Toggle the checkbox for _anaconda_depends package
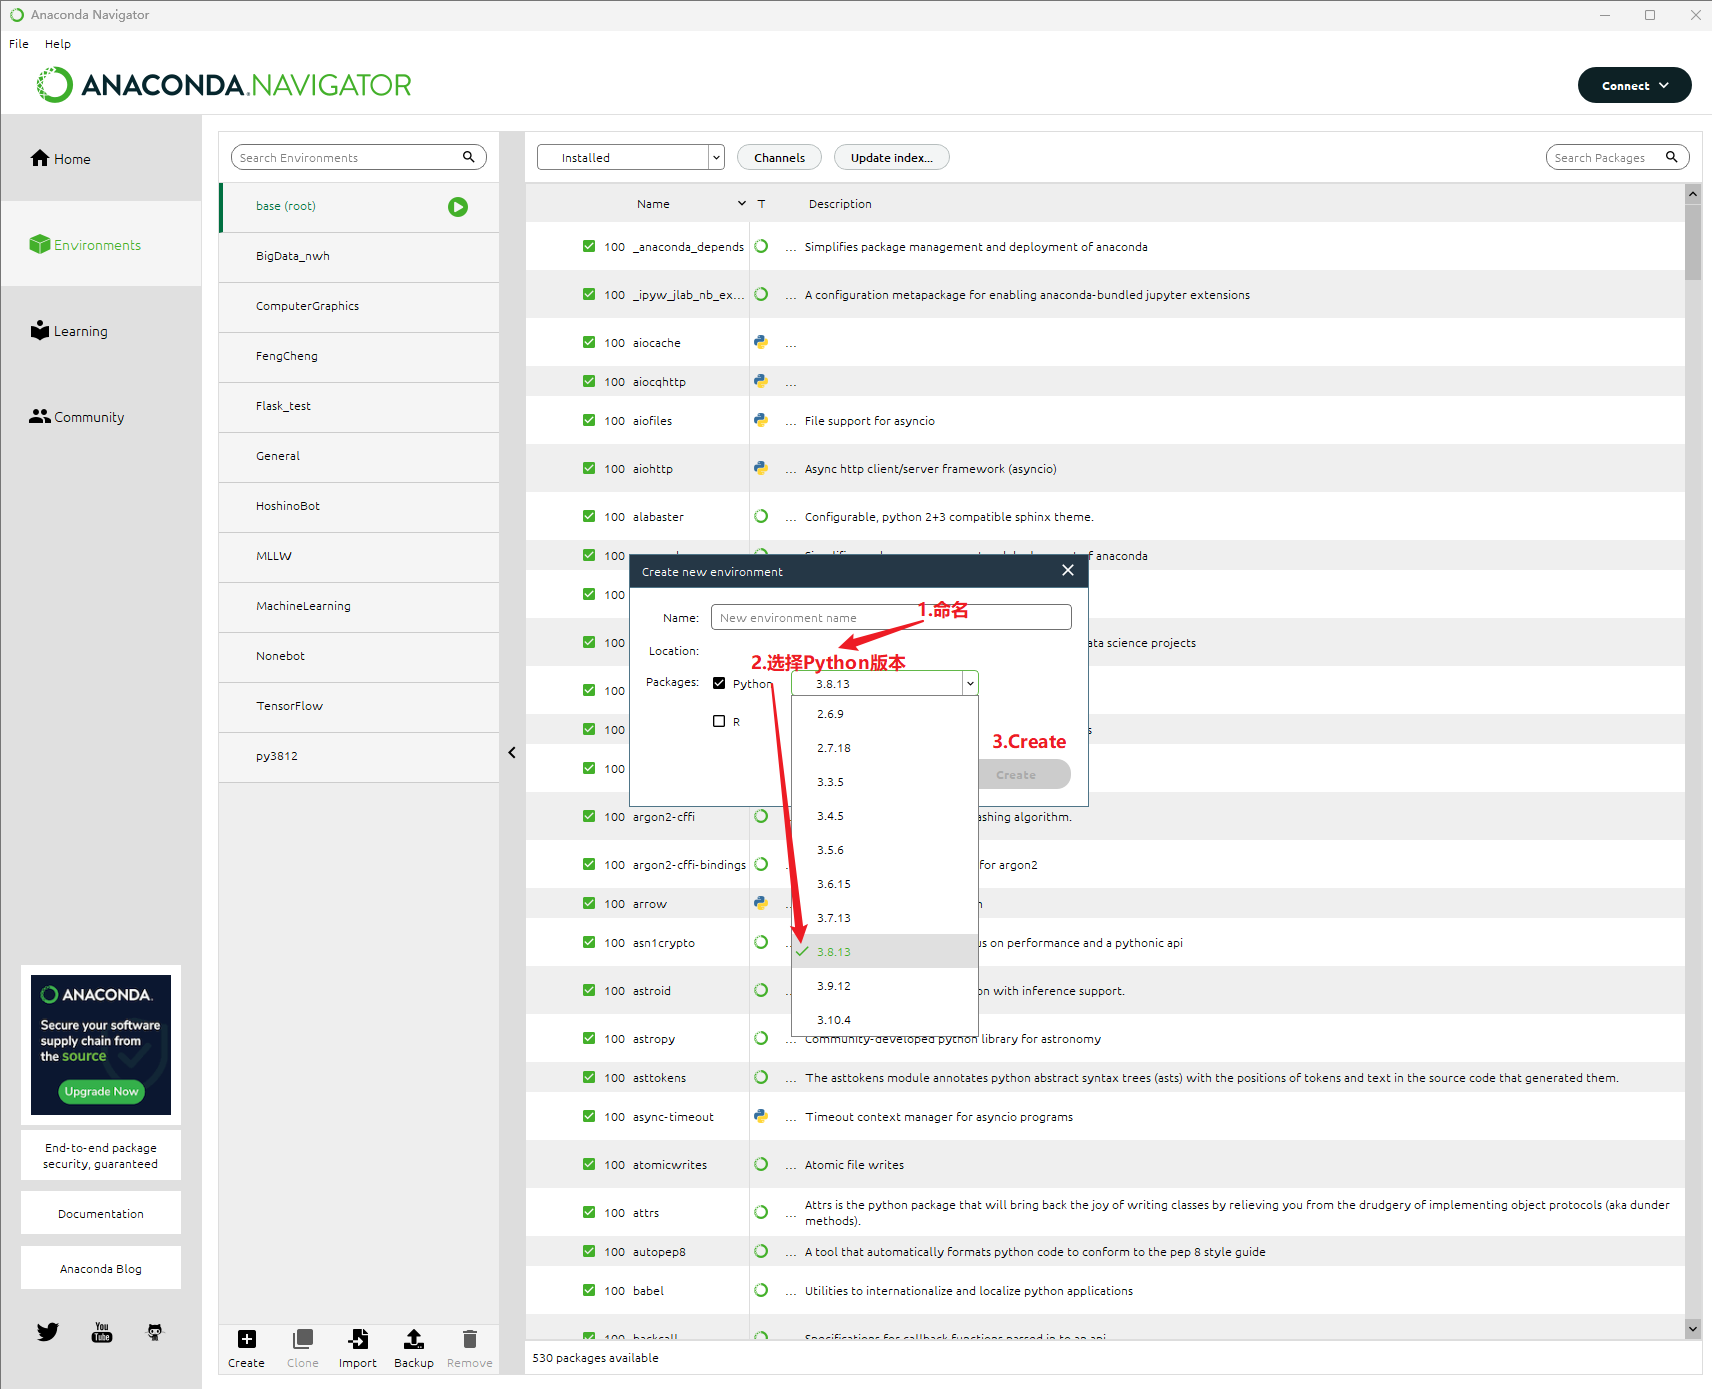 coord(589,246)
